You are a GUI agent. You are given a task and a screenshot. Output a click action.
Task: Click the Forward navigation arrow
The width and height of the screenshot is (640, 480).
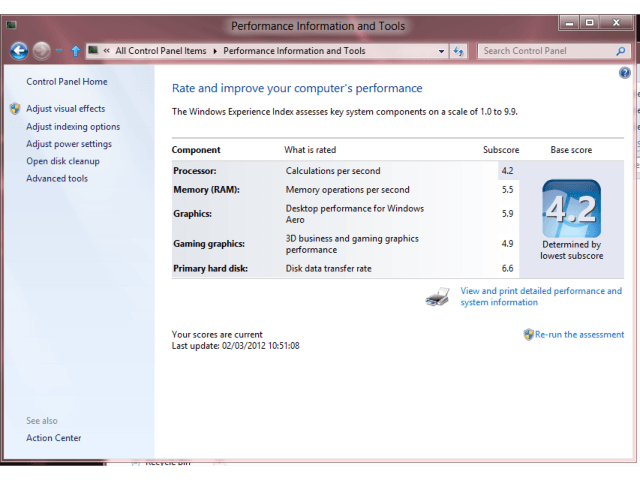(x=42, y=51)
